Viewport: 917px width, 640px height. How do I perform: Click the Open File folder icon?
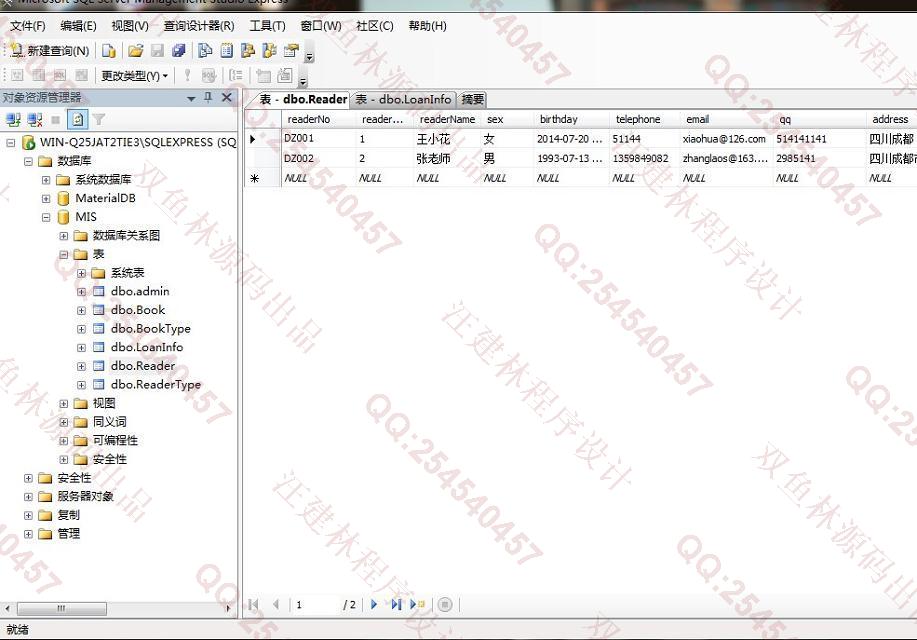point(136,51)
